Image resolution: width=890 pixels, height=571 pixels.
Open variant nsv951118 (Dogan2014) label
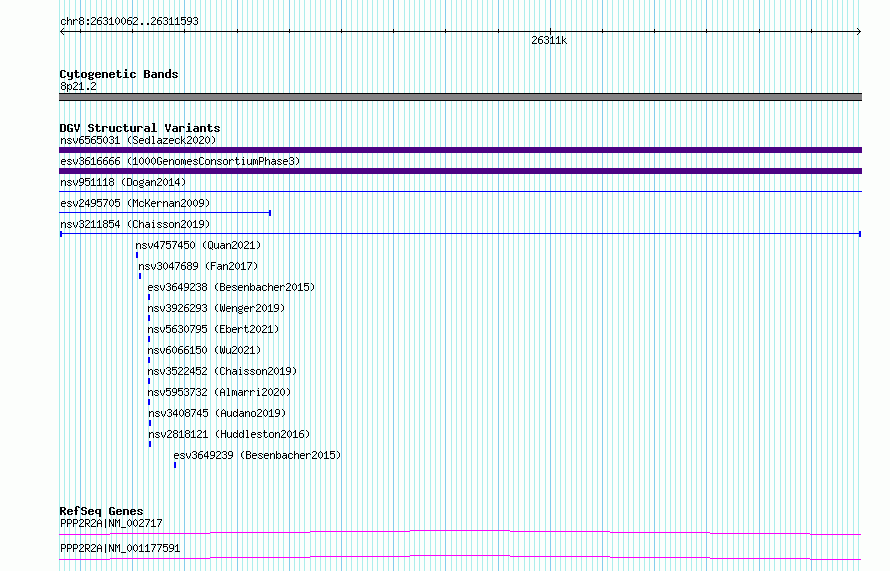tap(123, 182)
